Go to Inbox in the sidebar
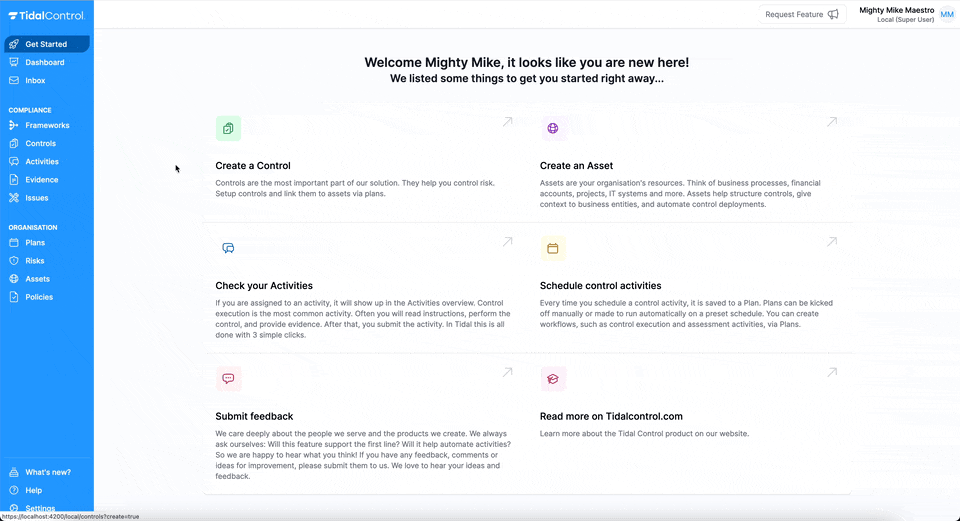This screenshot has height=521, width=960. [x=35, y=80]
